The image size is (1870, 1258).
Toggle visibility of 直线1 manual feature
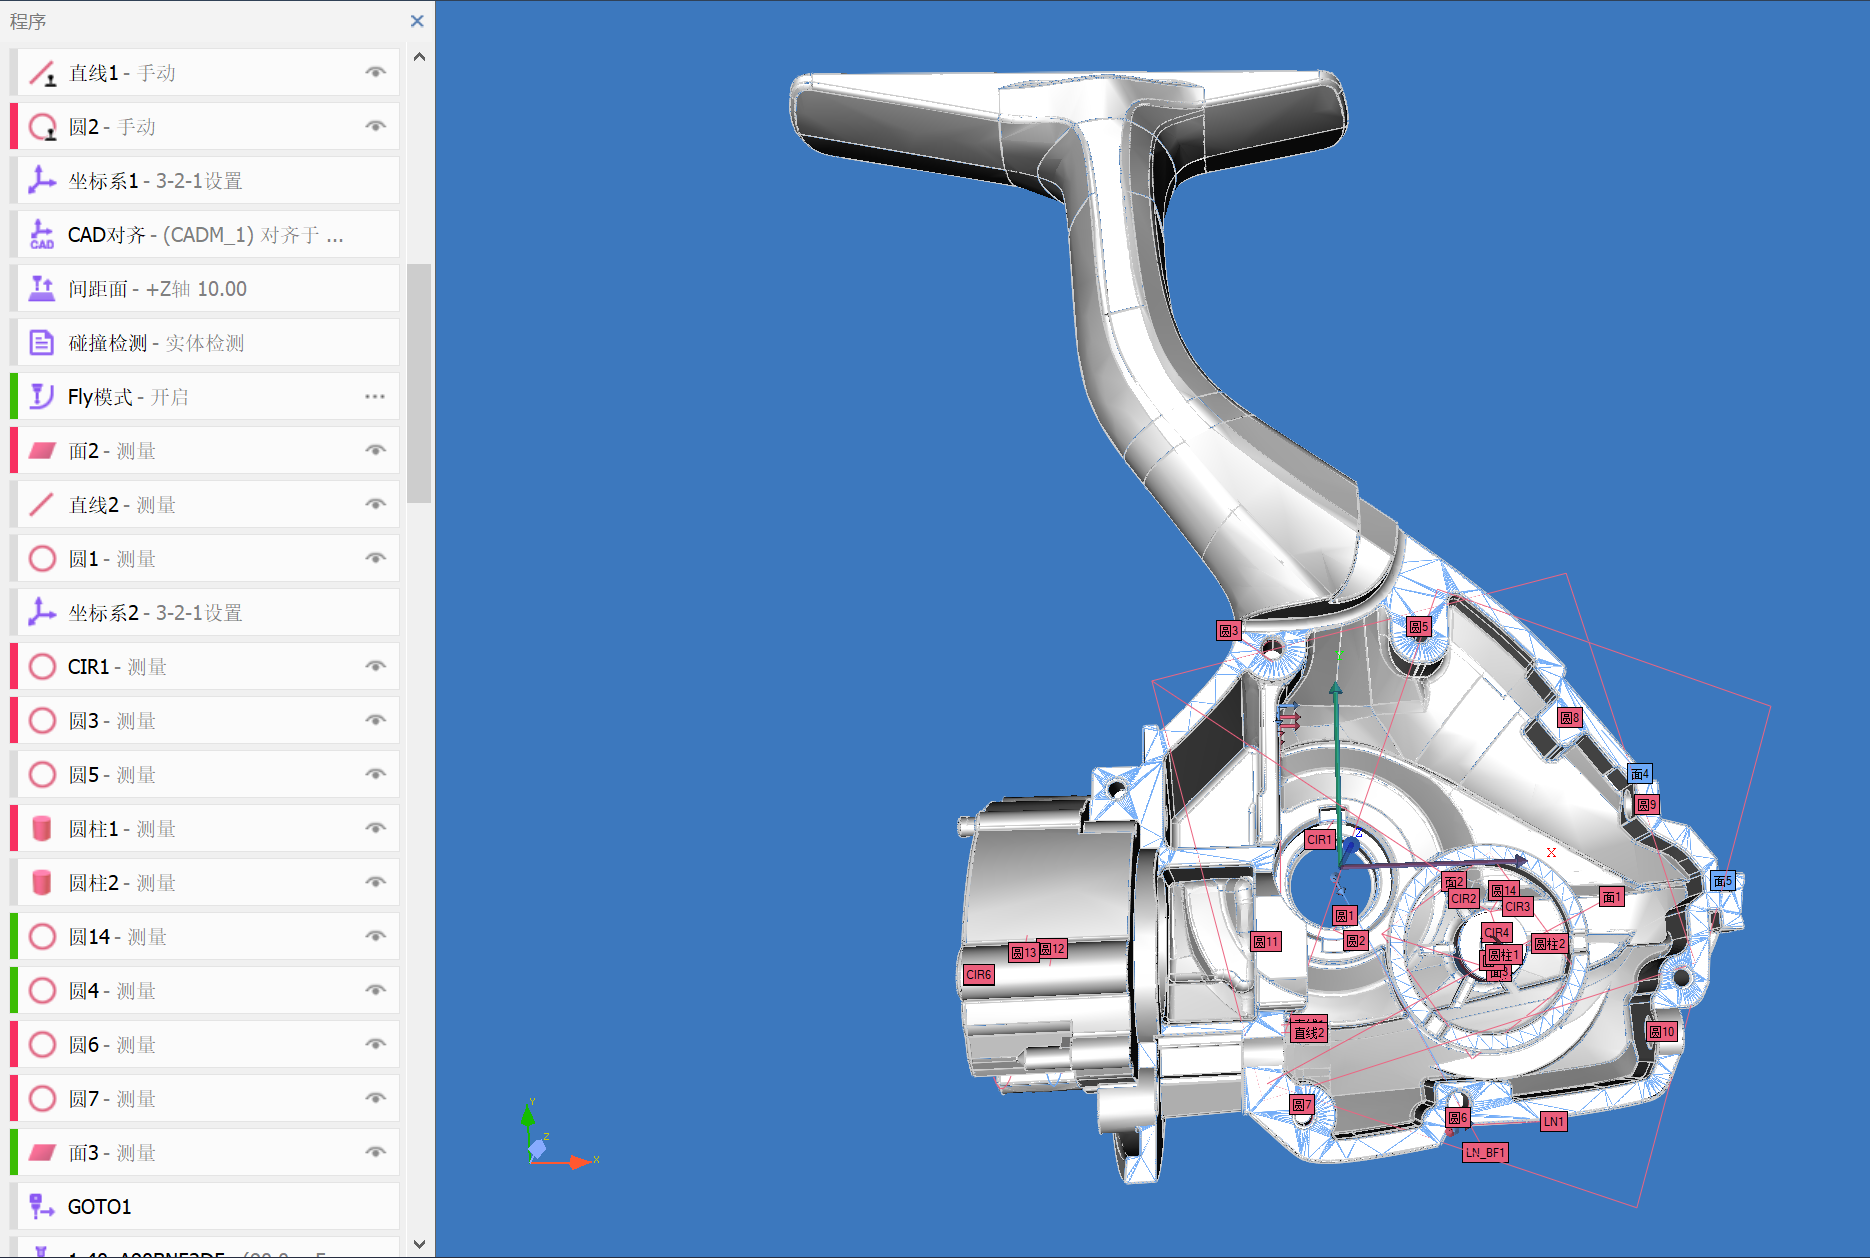coord(375,72)
